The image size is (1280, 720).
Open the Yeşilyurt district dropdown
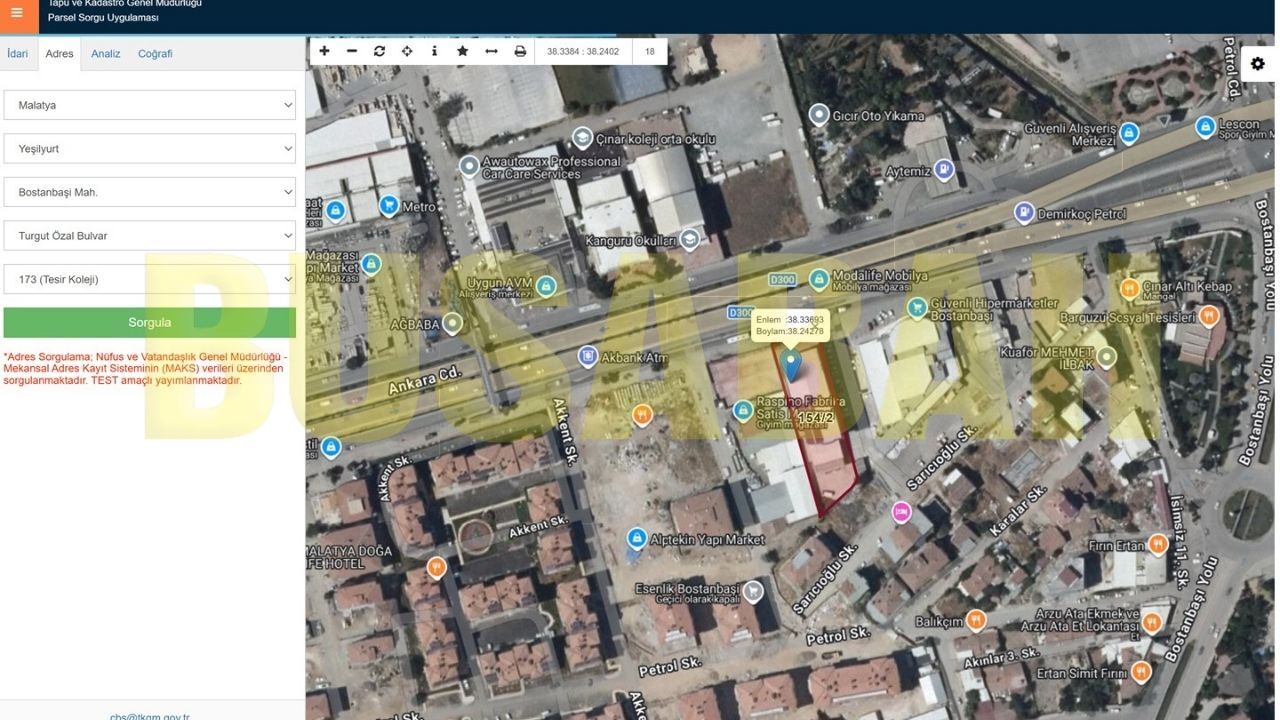click(150, 148)
